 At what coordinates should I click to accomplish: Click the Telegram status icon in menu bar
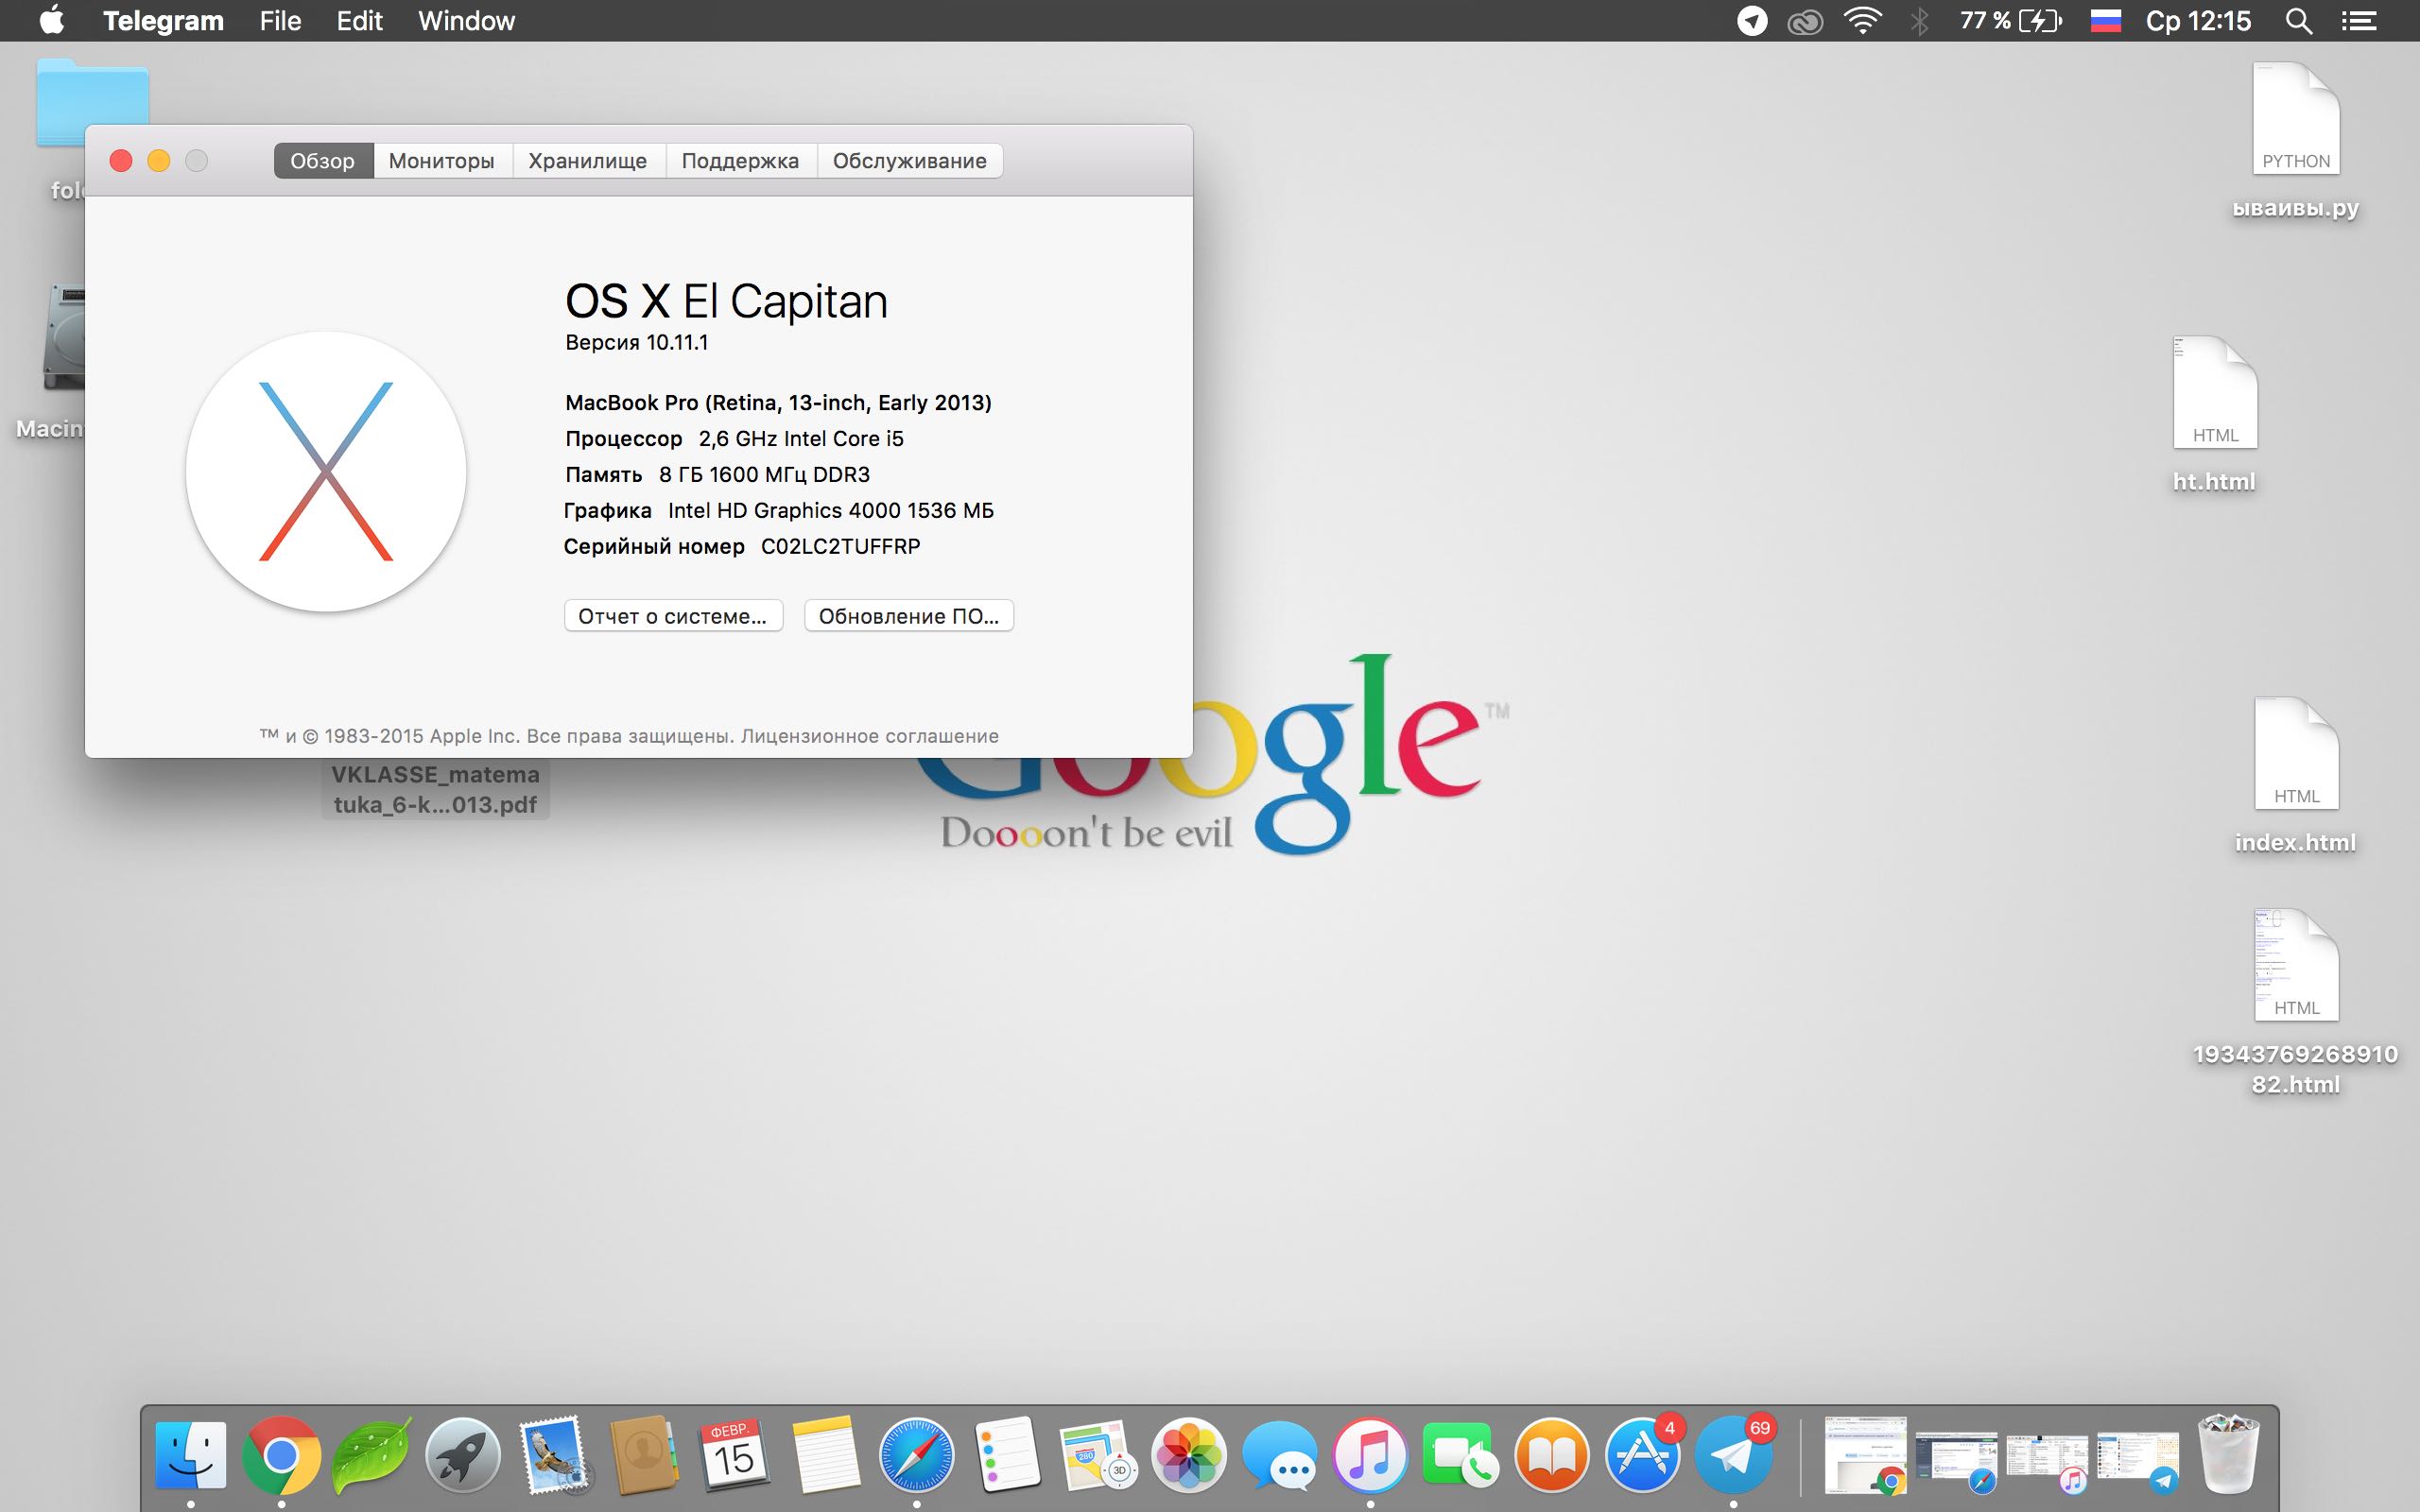coord(1752,21)
